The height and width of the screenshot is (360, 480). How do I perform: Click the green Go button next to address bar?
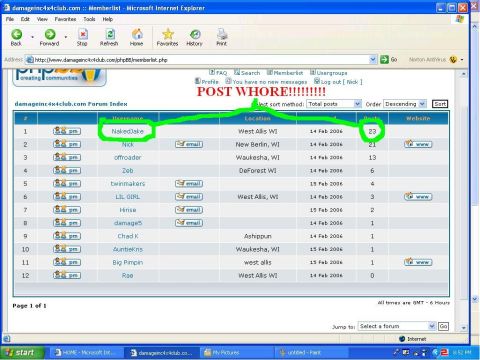click(389, 60)
